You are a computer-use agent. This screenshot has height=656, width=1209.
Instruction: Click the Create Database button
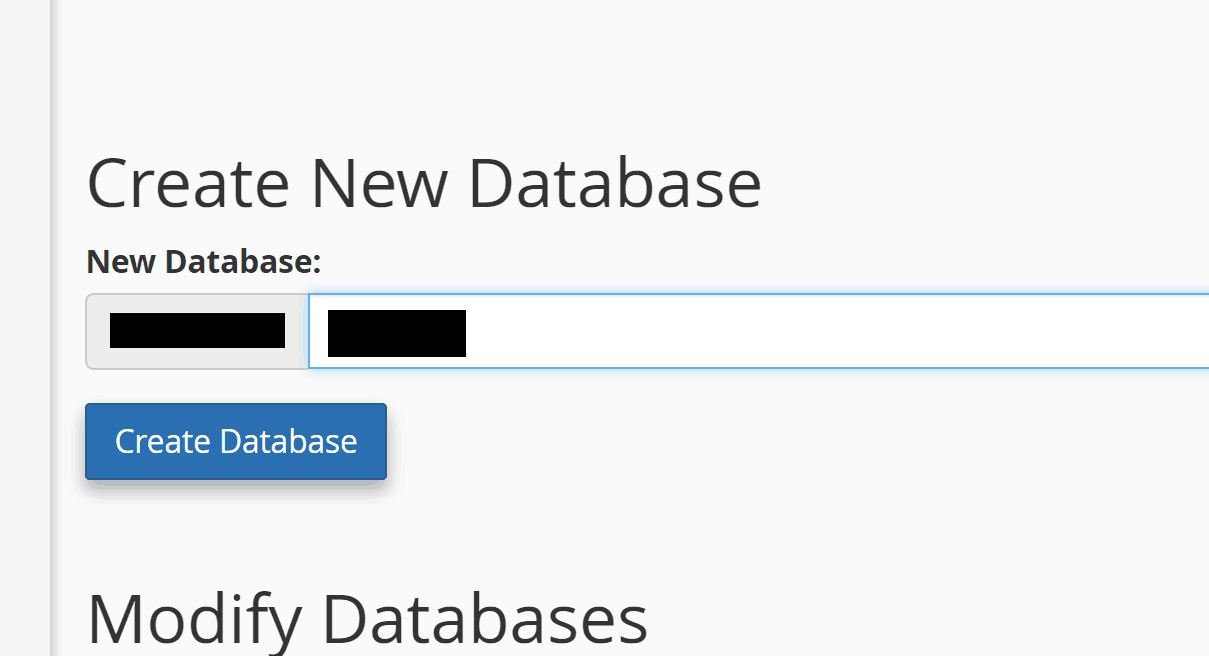pyautogui.click(x=235, y=441)
